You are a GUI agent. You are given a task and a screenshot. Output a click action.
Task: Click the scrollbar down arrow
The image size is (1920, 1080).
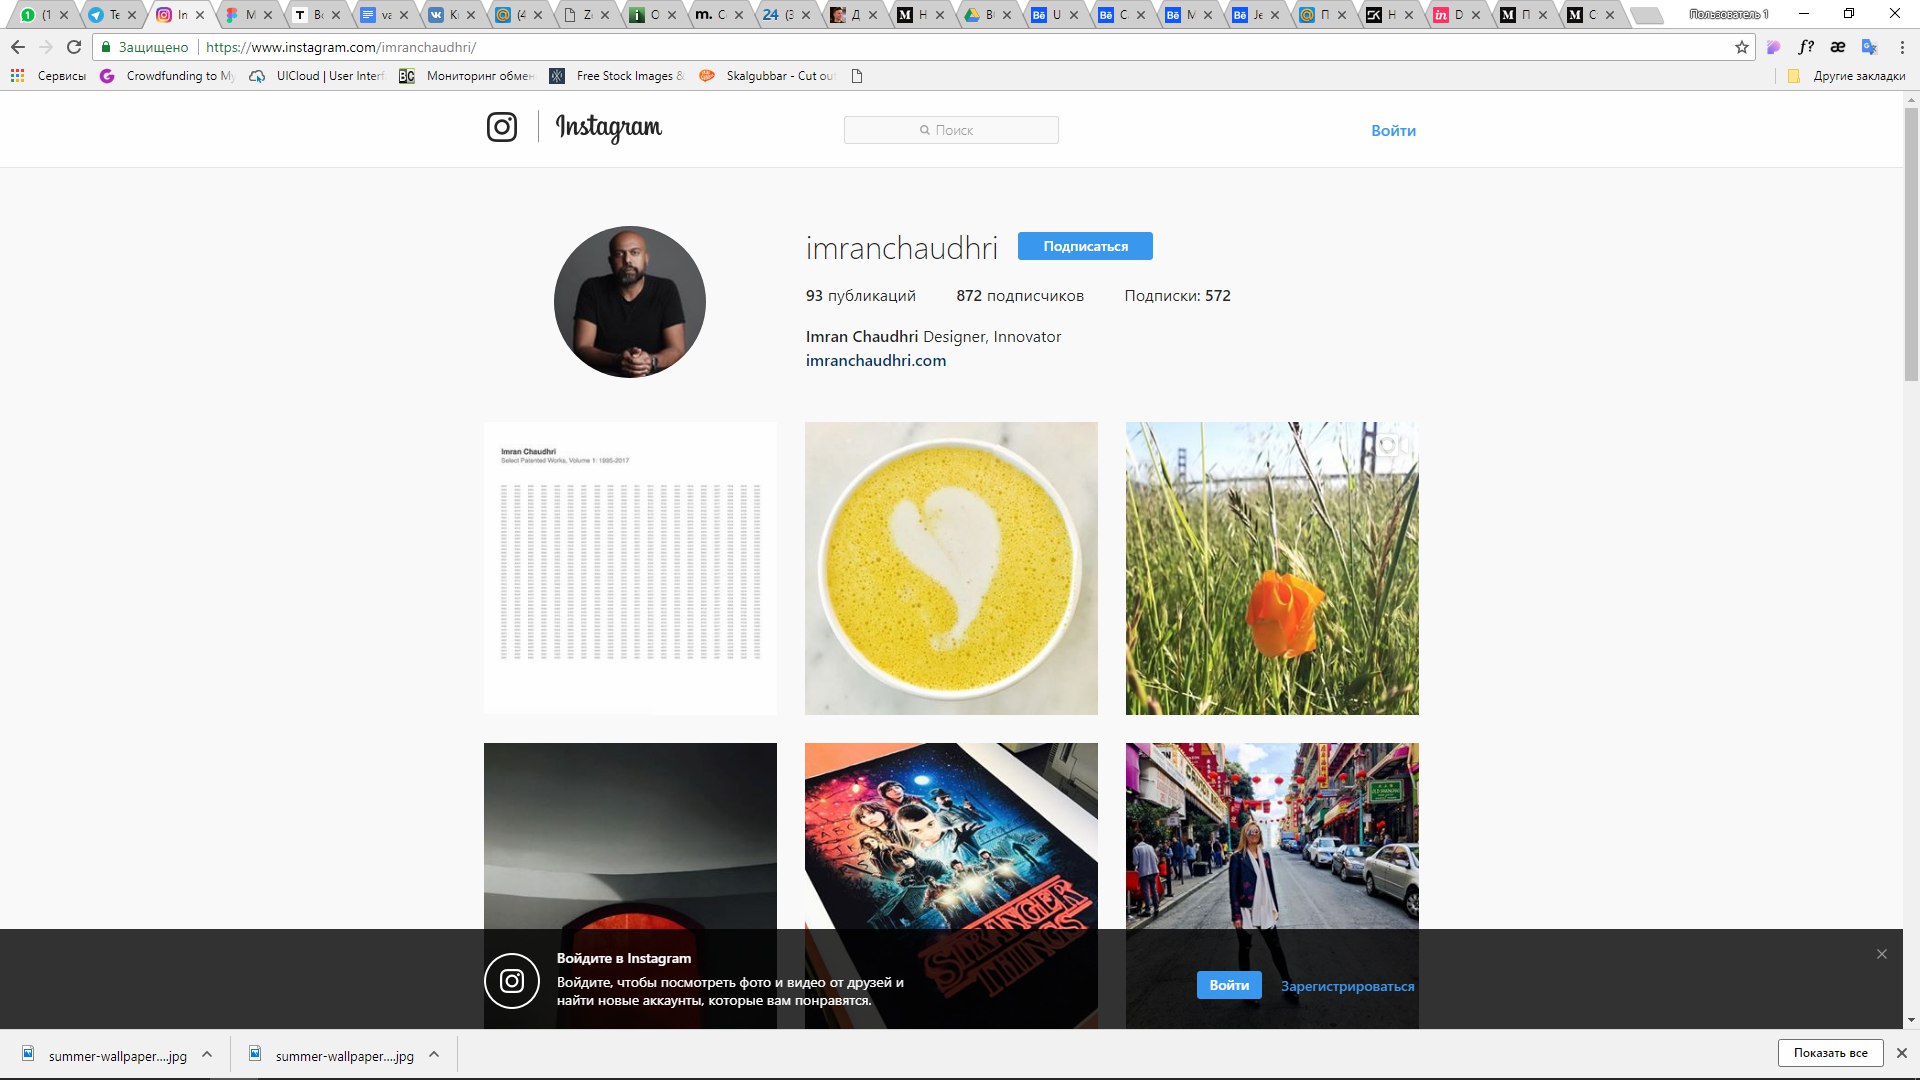click(x=1911, y=1020)
